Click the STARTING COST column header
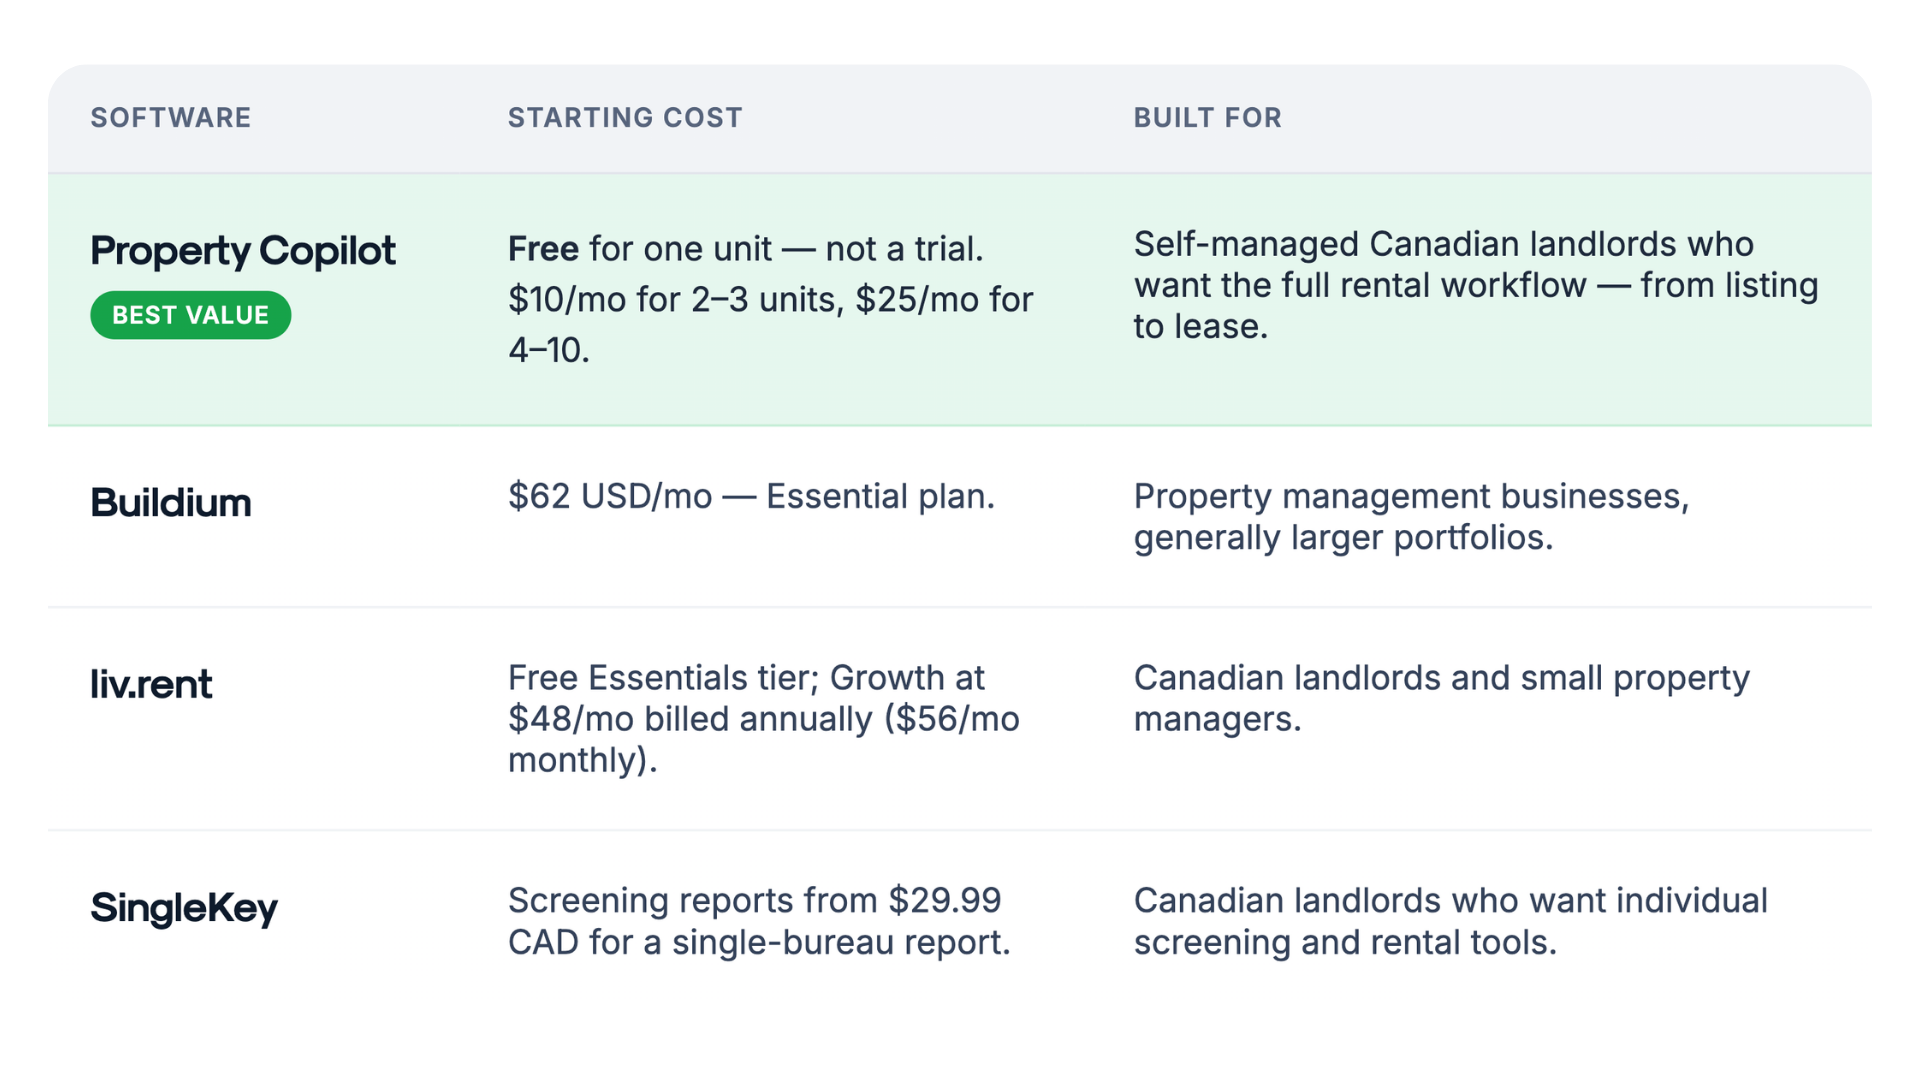The height and width of the screenshot is (1080, 1920). pos(625,118)
